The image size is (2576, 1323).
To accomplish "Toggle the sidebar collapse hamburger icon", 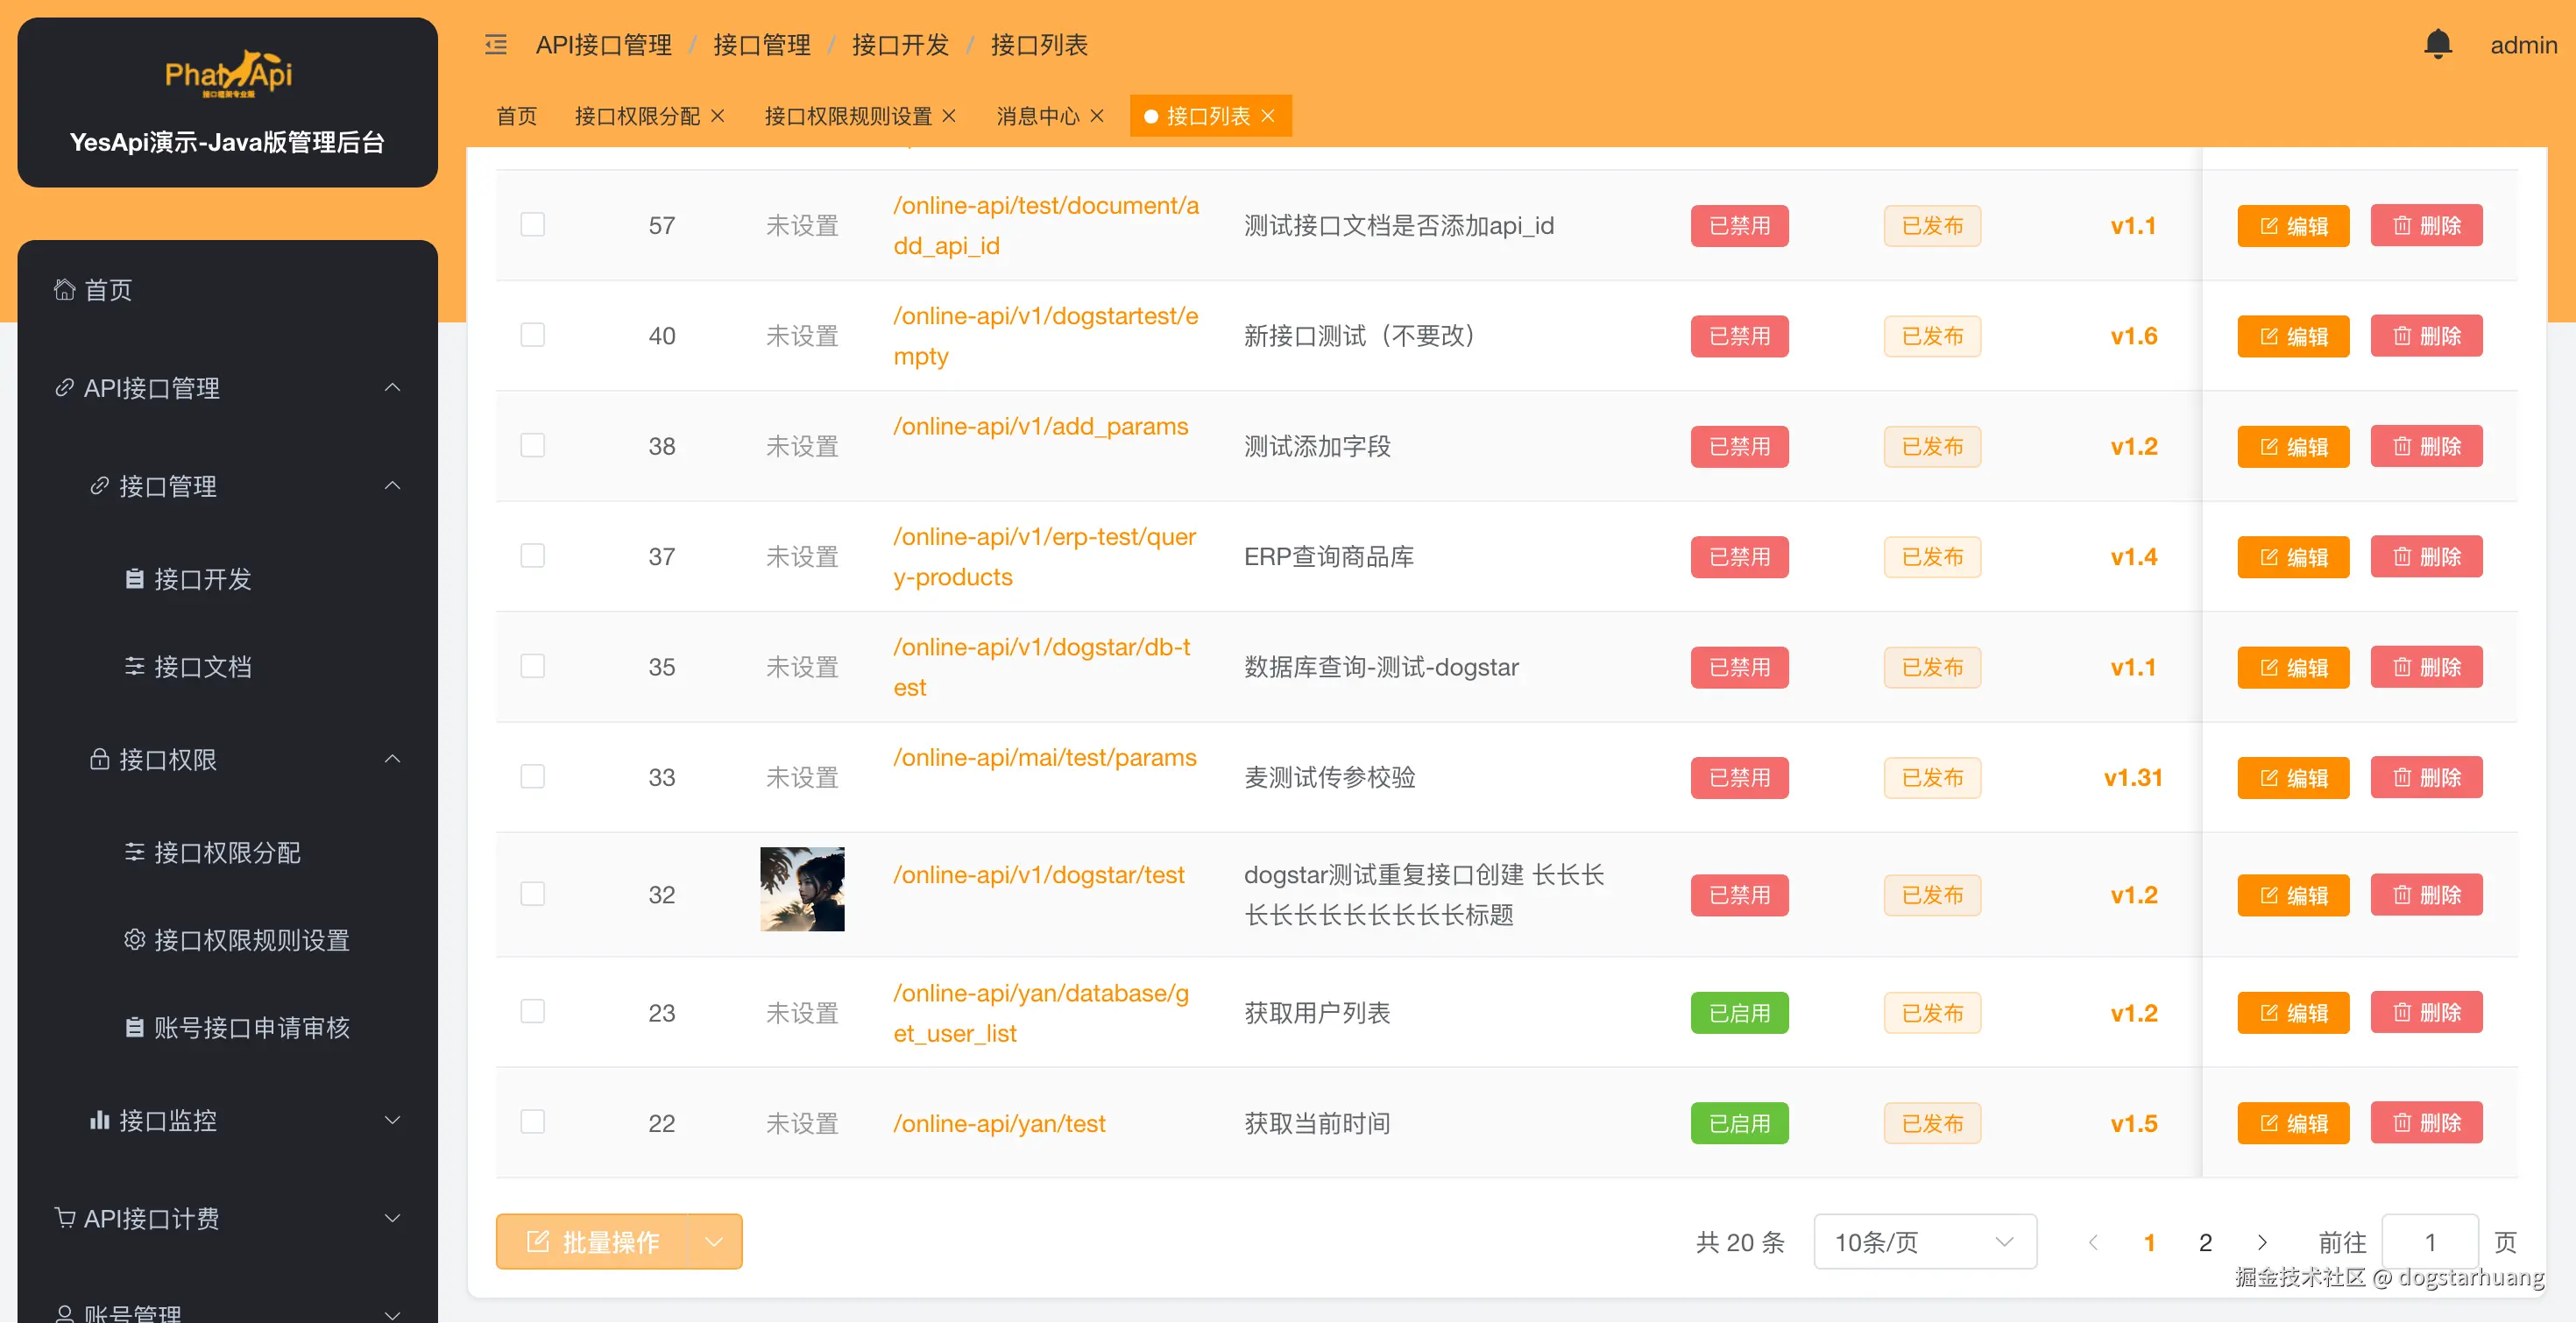I will click(496, 45).
